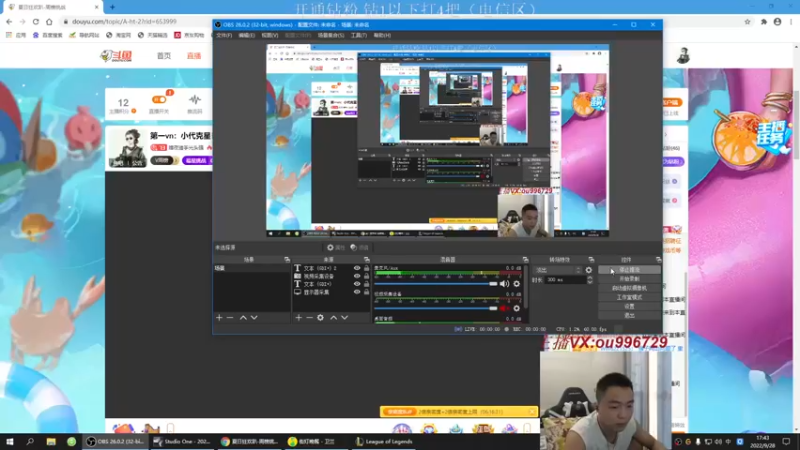800x450 pixels.
Task: Open the Chrome extensions puzzle icon
Action: [764, 21]
